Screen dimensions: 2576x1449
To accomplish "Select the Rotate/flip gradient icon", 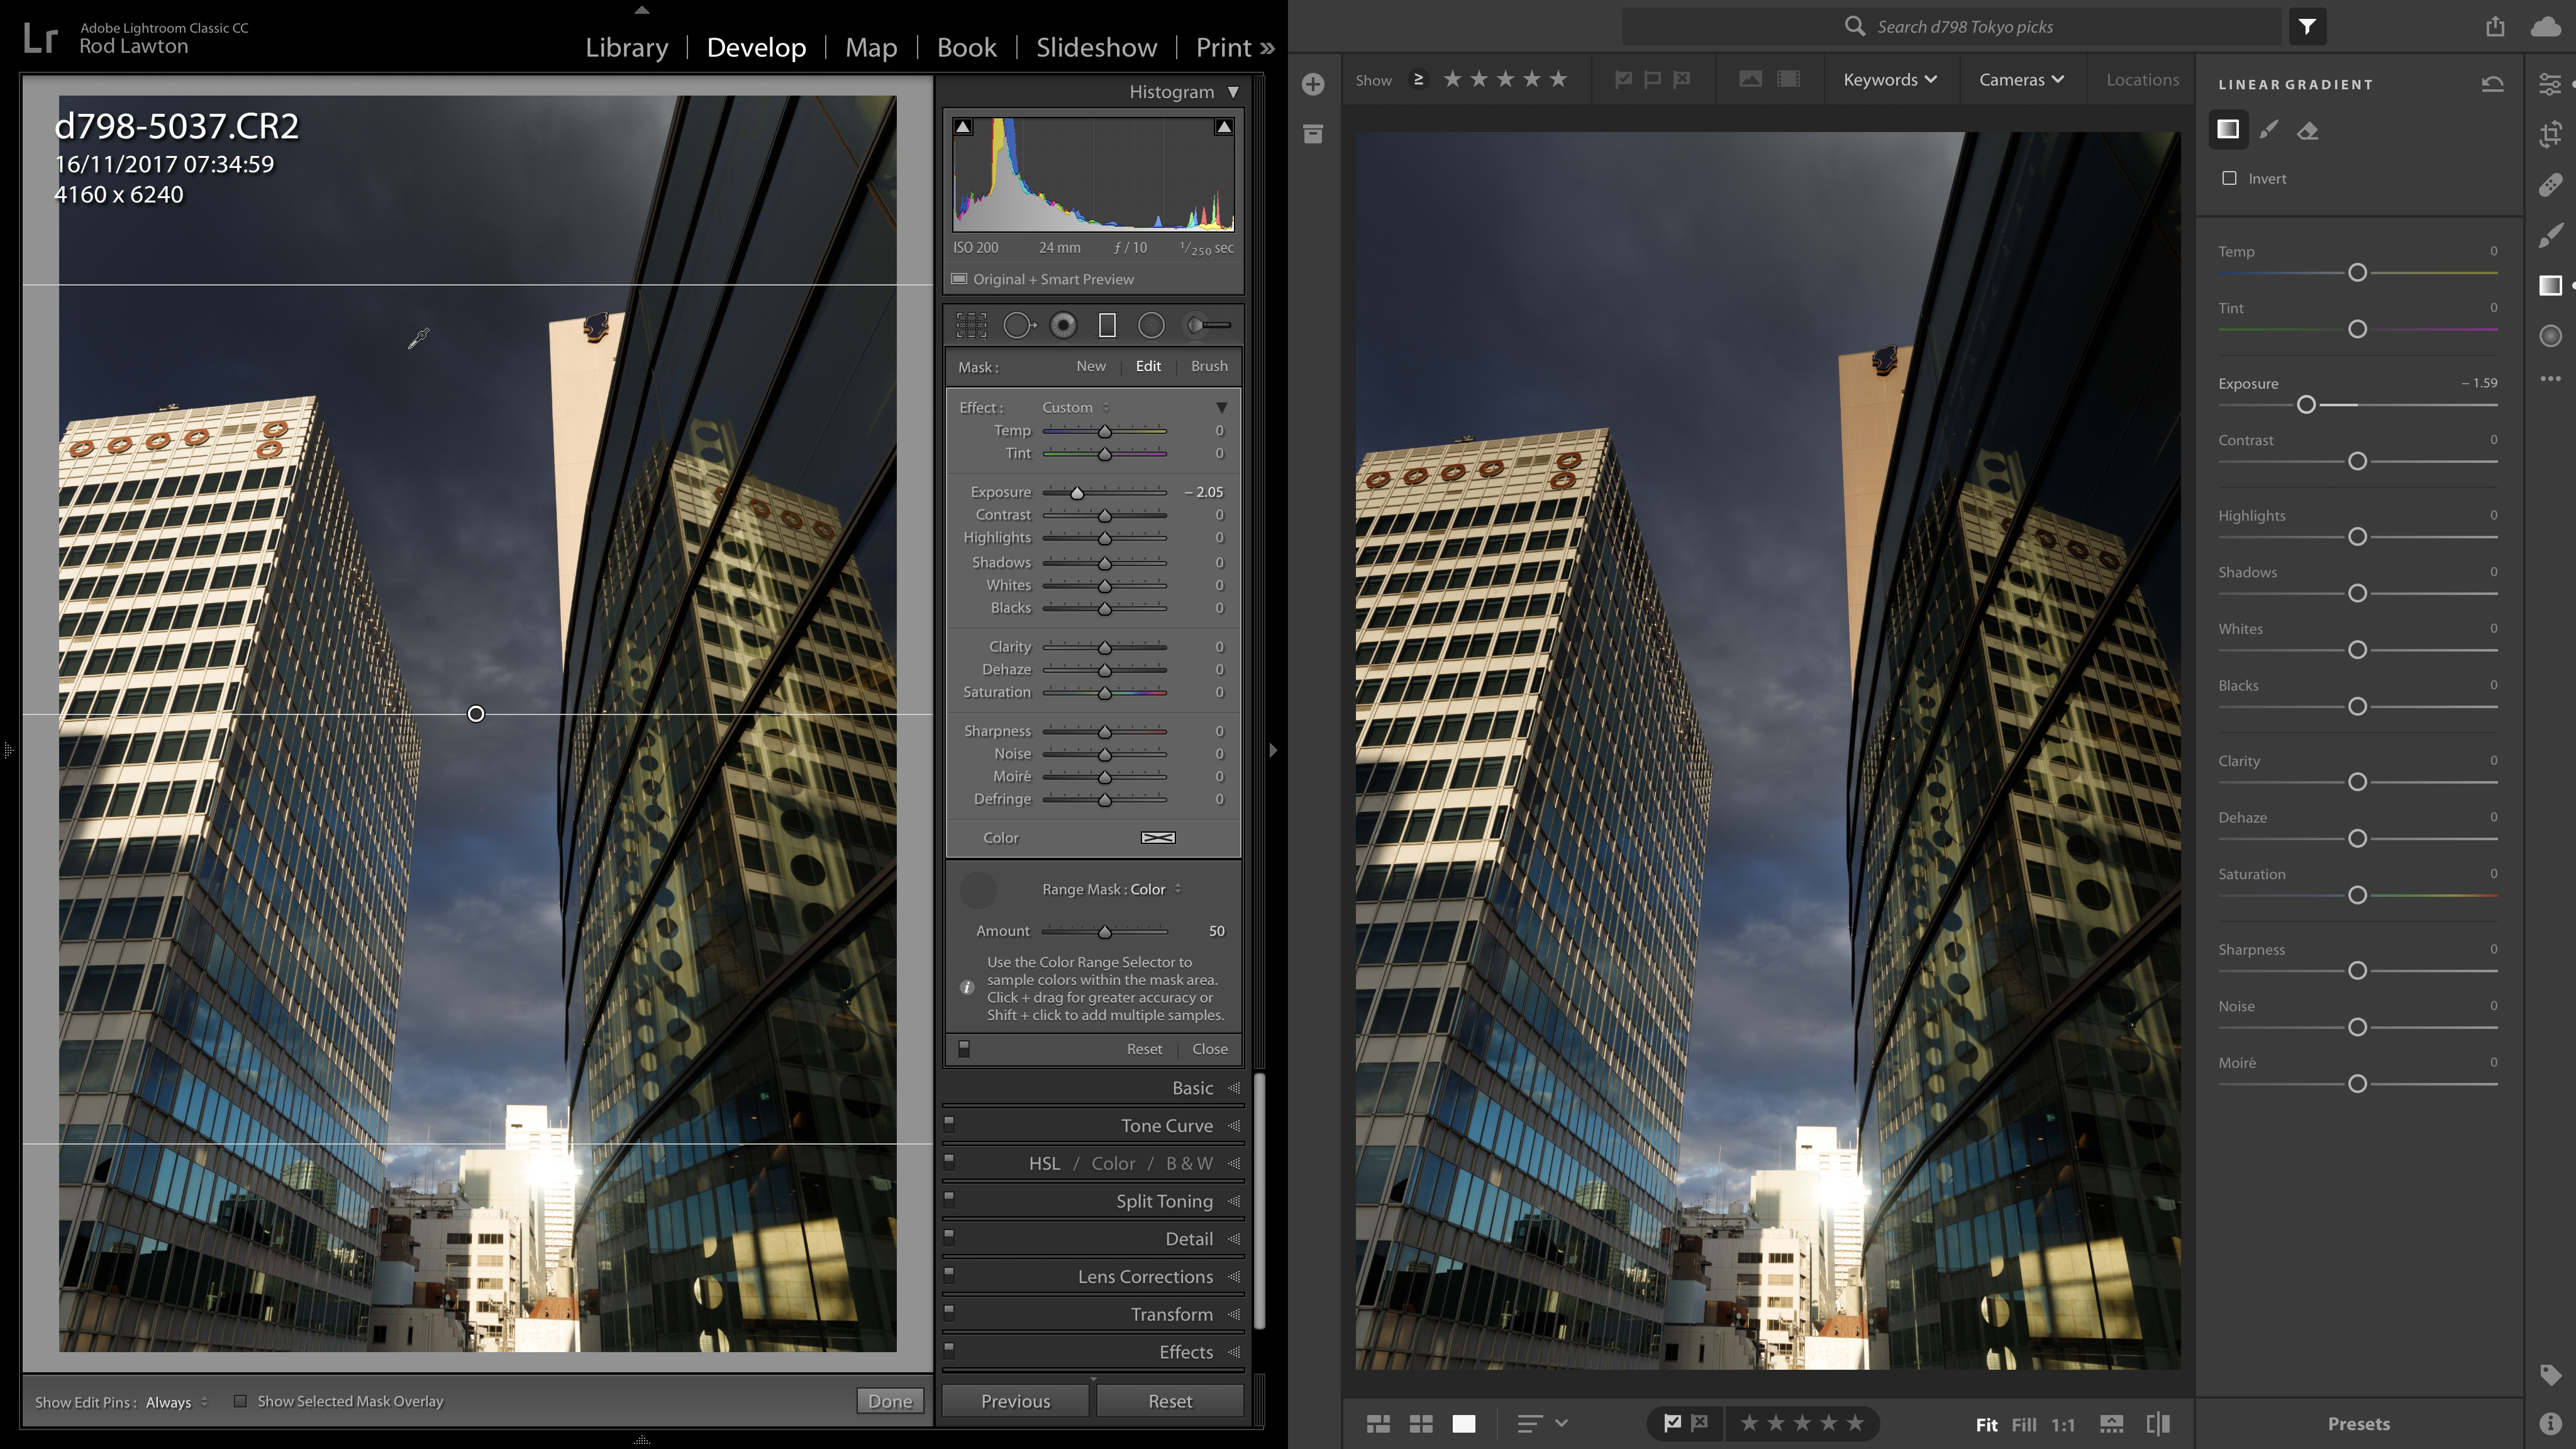I will 2493,83.
